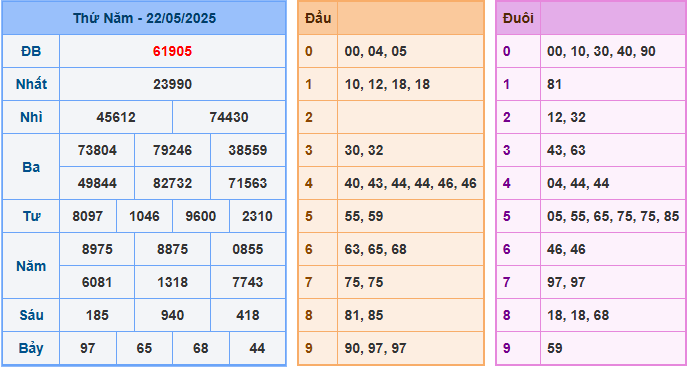This screenshot has height=368, width=689.
Task: Select number 68 in the Bảy row
Action: coord(201,348)
